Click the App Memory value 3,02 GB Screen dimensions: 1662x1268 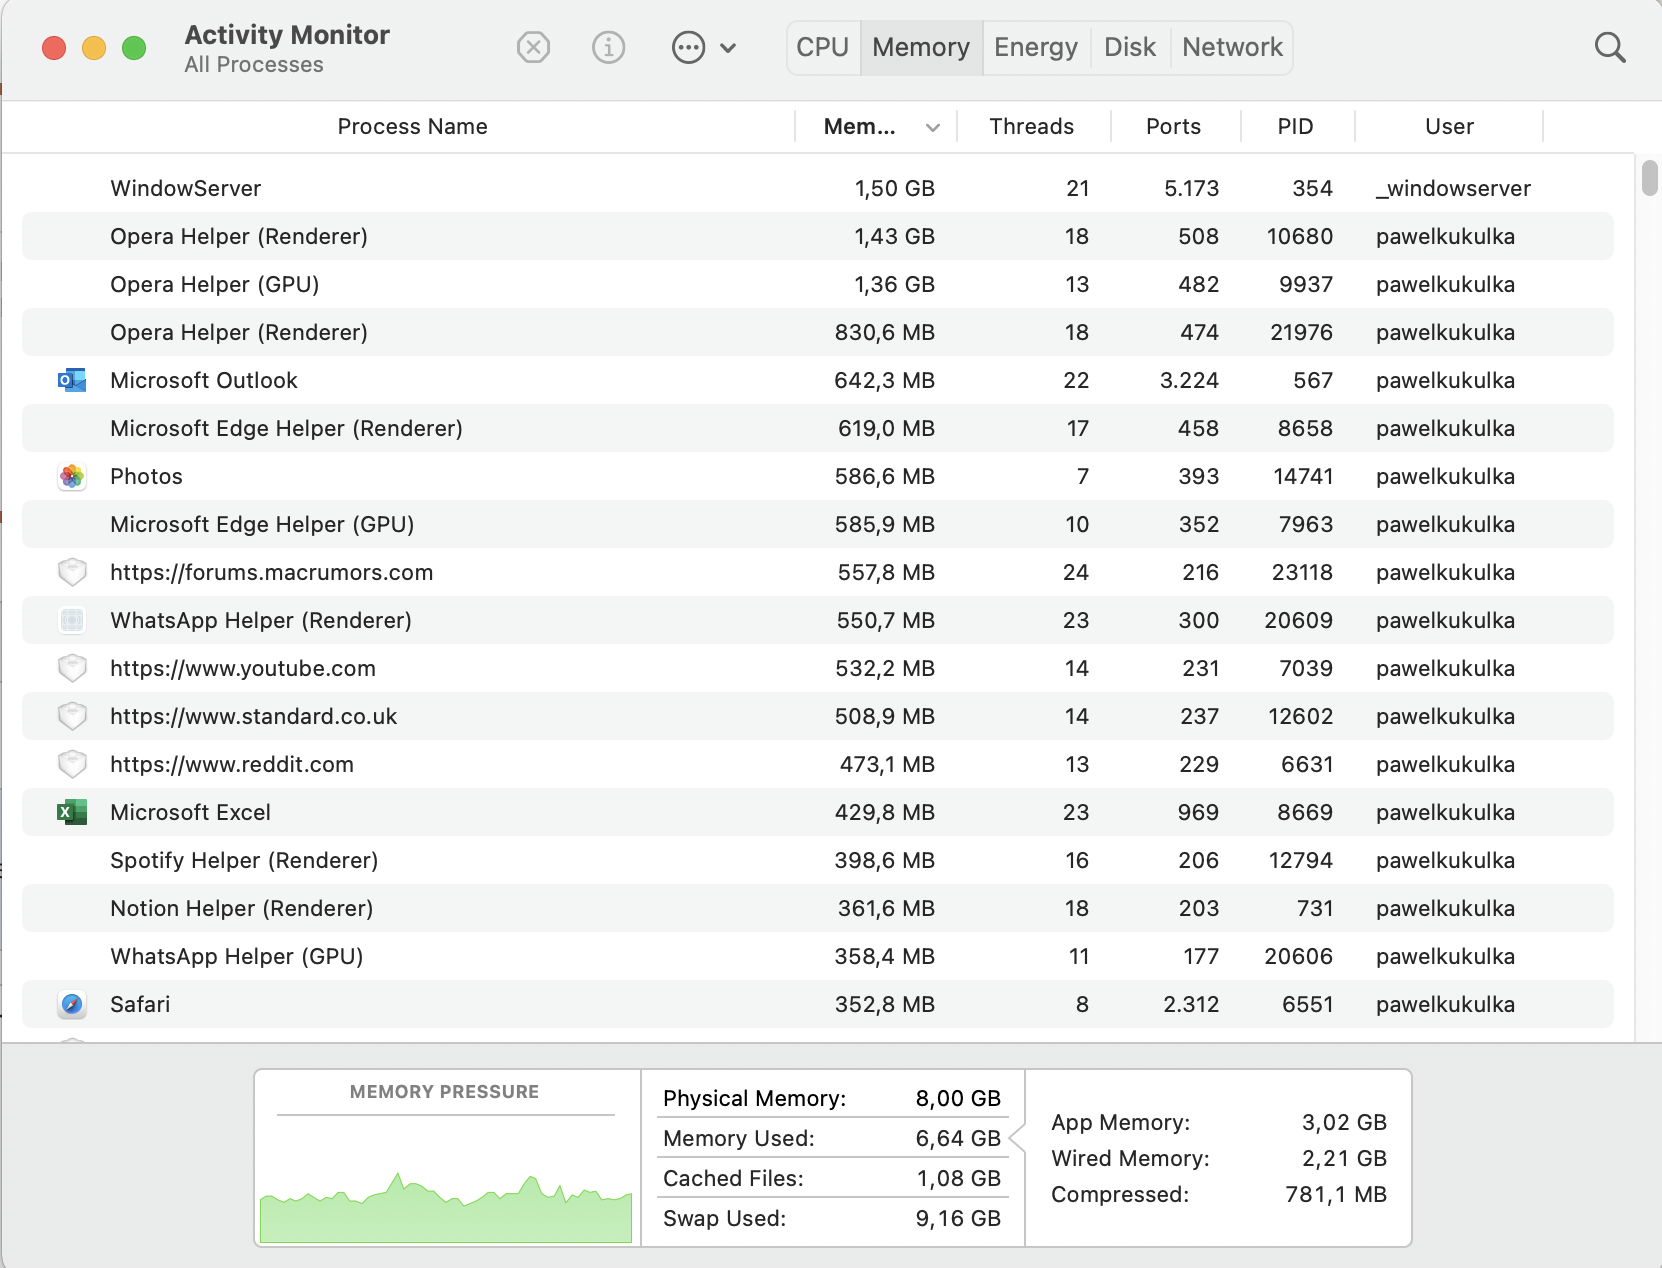[x=1344, y=1122]
